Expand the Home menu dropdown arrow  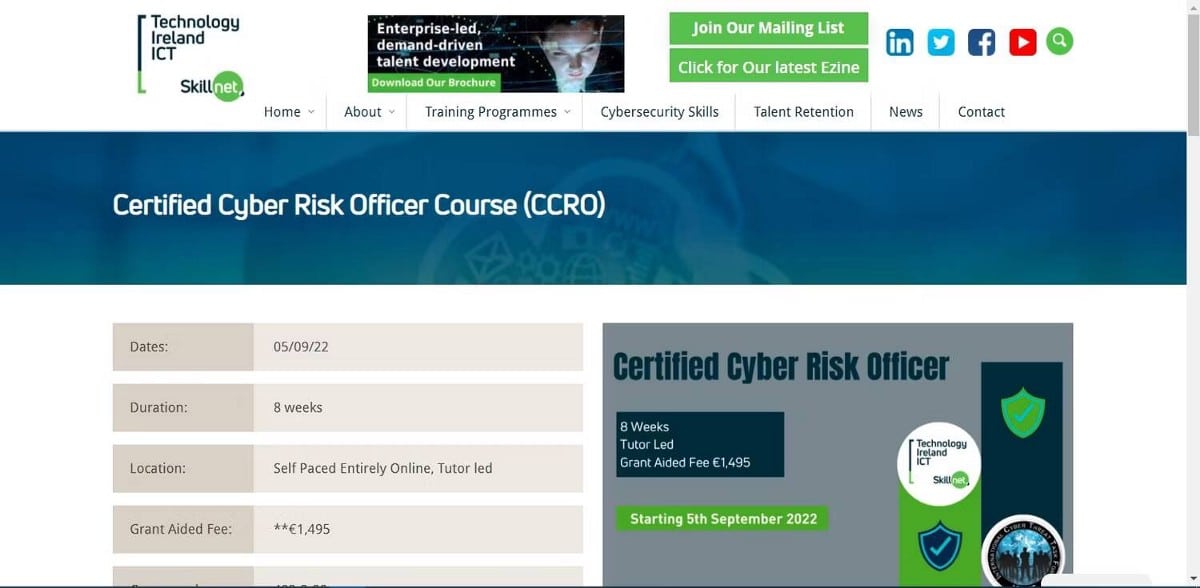click(311, 112)
